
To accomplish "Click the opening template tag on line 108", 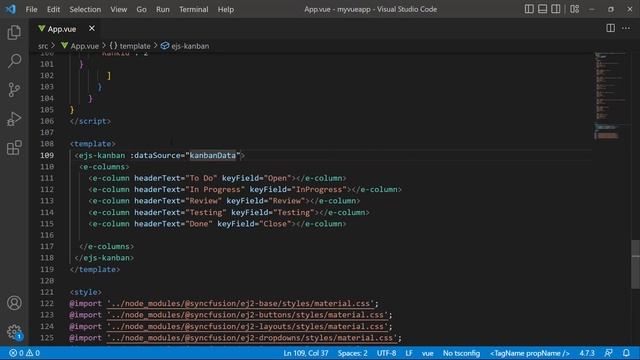I will click(x=93, y=144).
